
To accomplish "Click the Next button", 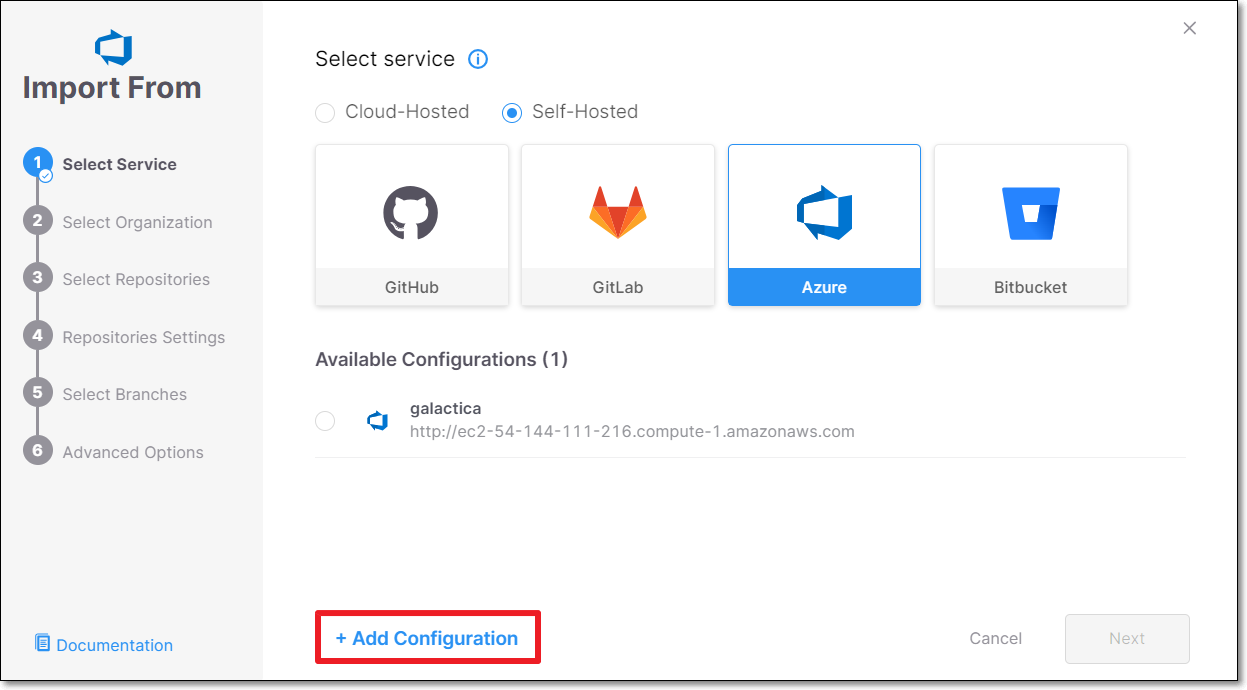I will click(x=1127, y=639).
